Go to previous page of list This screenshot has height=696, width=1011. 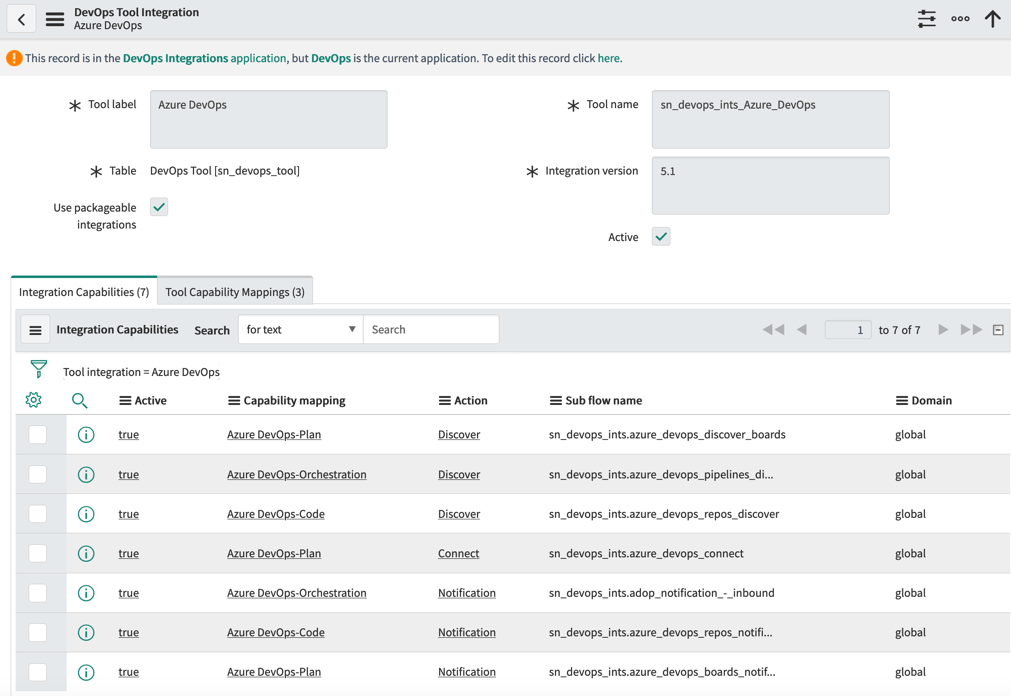801,330
